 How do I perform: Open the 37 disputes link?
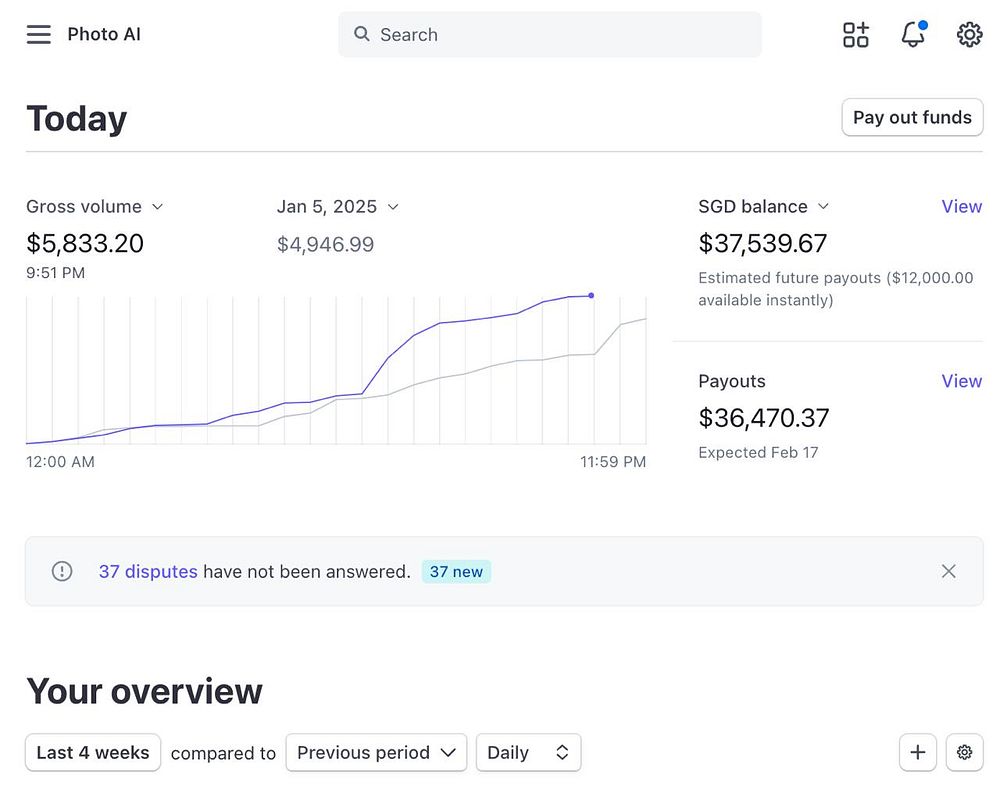[148, 572]
